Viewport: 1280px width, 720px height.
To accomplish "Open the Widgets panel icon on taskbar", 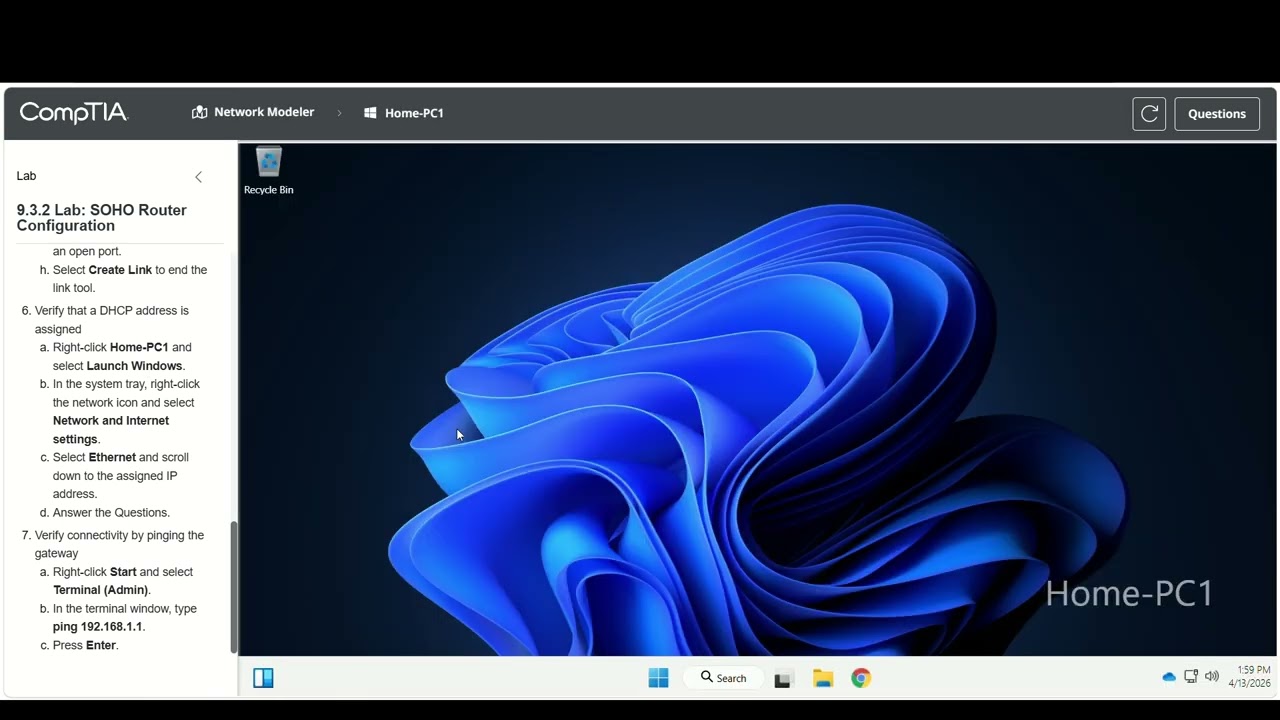I will point(263,678).
